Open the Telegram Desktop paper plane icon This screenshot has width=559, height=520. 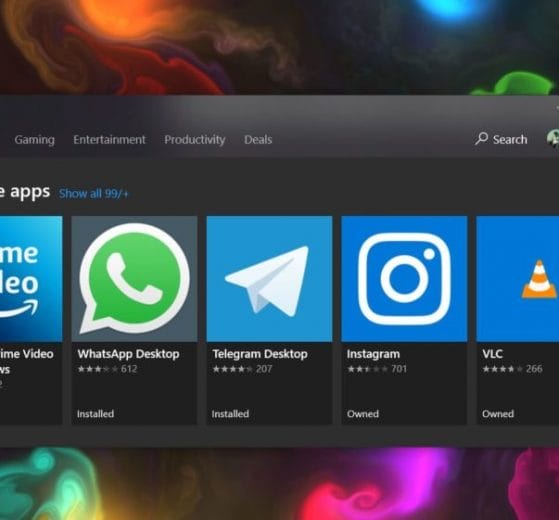pyautogui.click(x=269, y=279)
